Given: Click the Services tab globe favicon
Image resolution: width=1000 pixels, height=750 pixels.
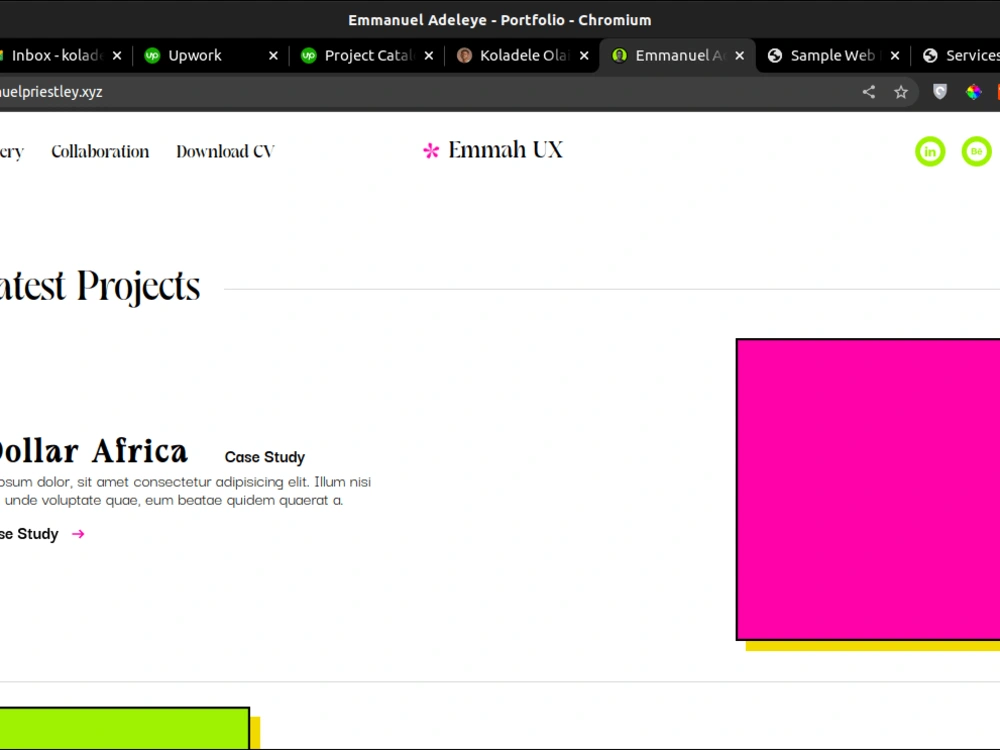Looking at the screenshot, I should [x=930, y=55].
